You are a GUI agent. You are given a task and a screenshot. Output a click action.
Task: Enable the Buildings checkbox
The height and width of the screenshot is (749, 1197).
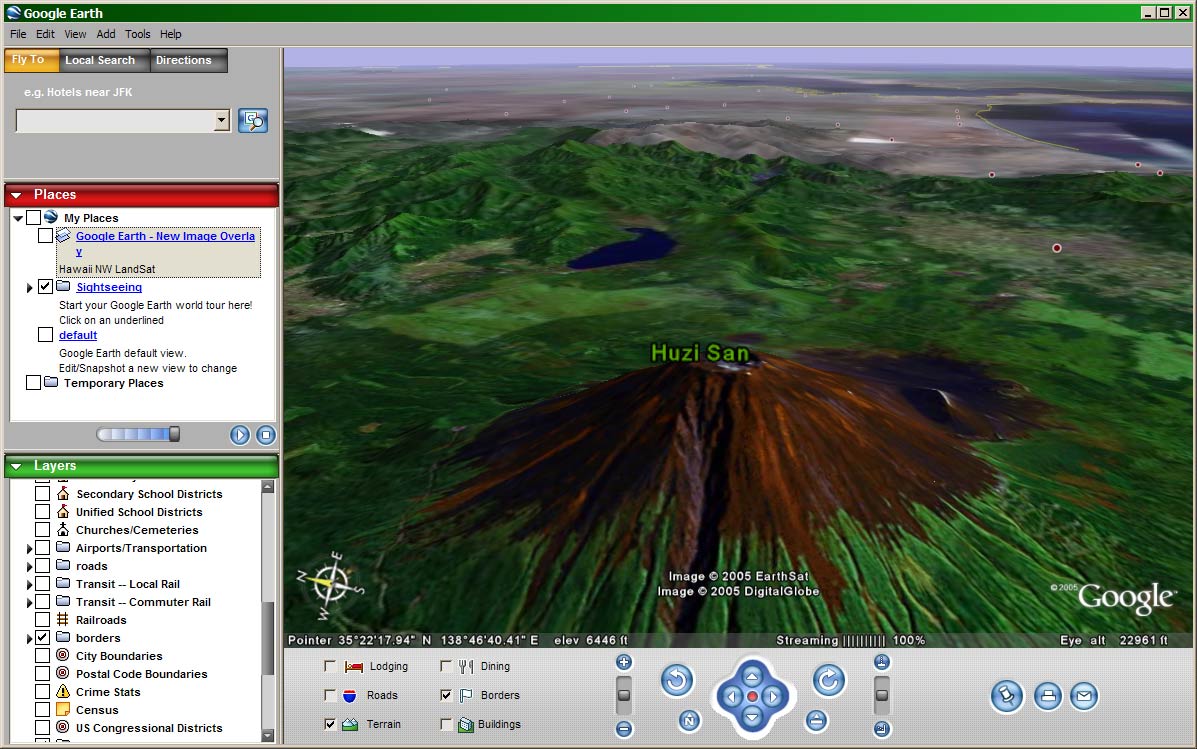446,725
